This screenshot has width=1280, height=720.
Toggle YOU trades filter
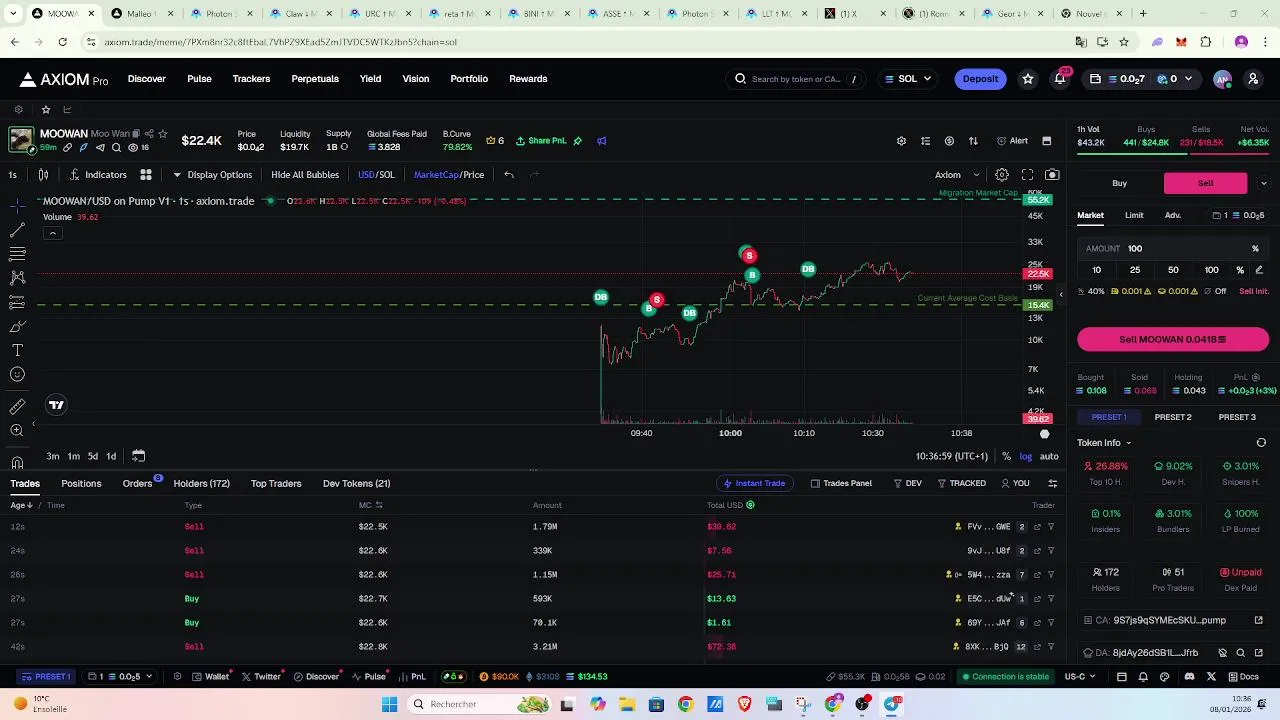pyautogui.click(x=1015, y=483)
